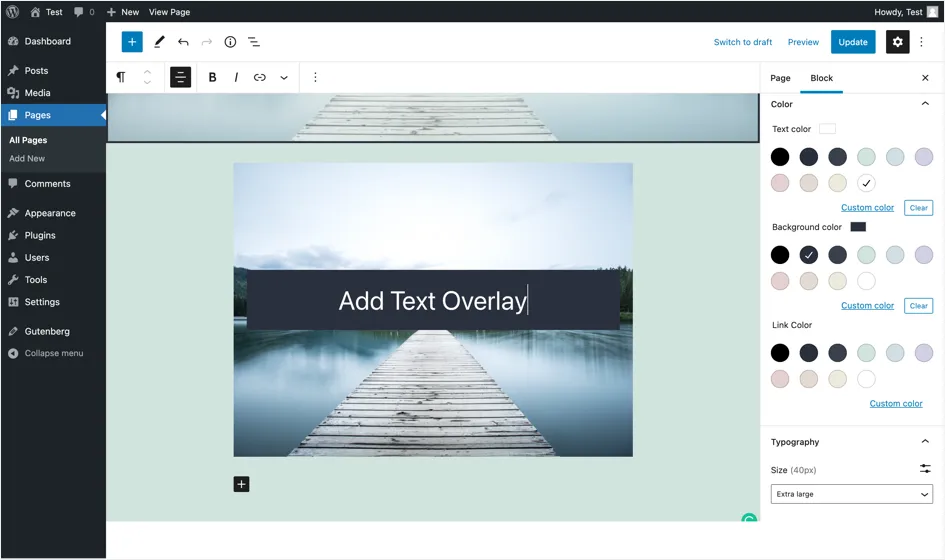The image size is (945, 560).
Task: Open Comments in the admin menu
Action: point(53,184)
